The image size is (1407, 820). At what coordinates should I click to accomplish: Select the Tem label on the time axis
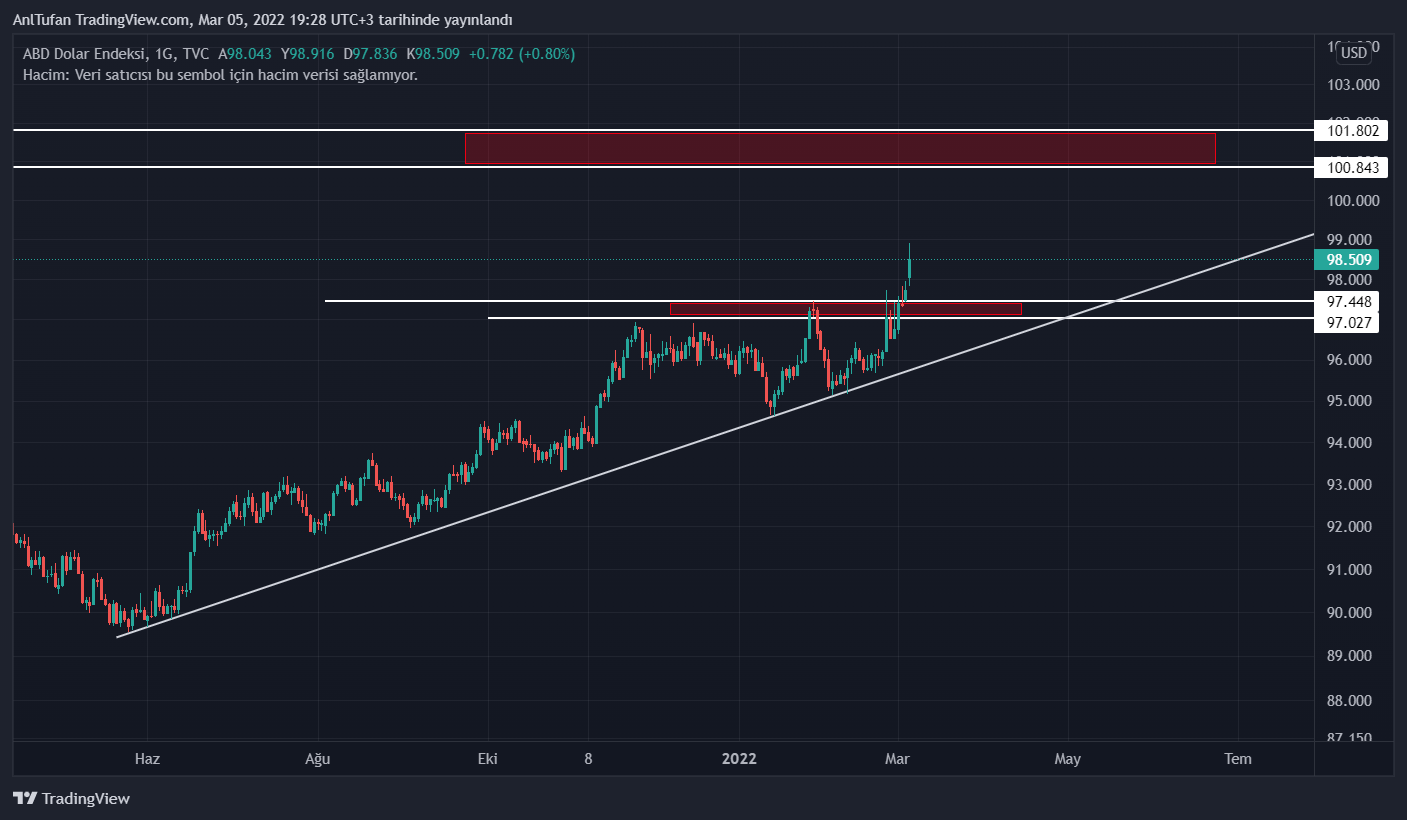1238,759
